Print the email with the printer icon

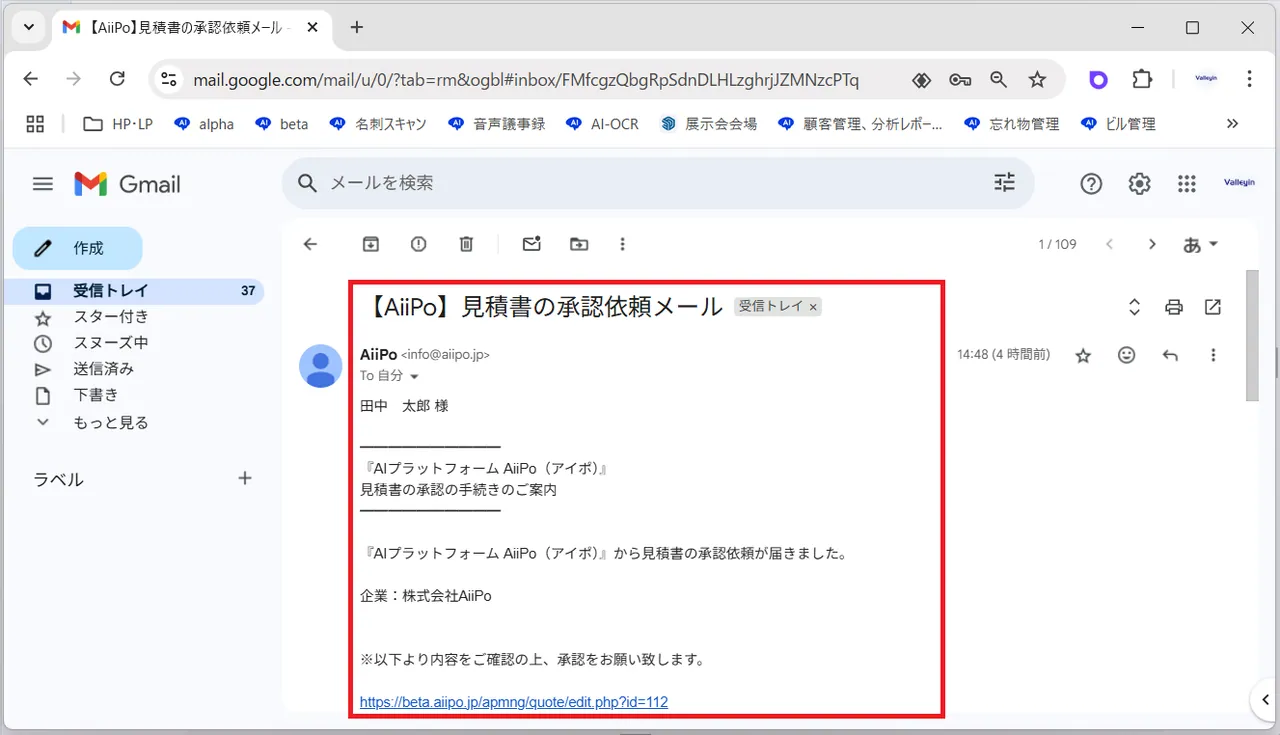(1174, 307)
